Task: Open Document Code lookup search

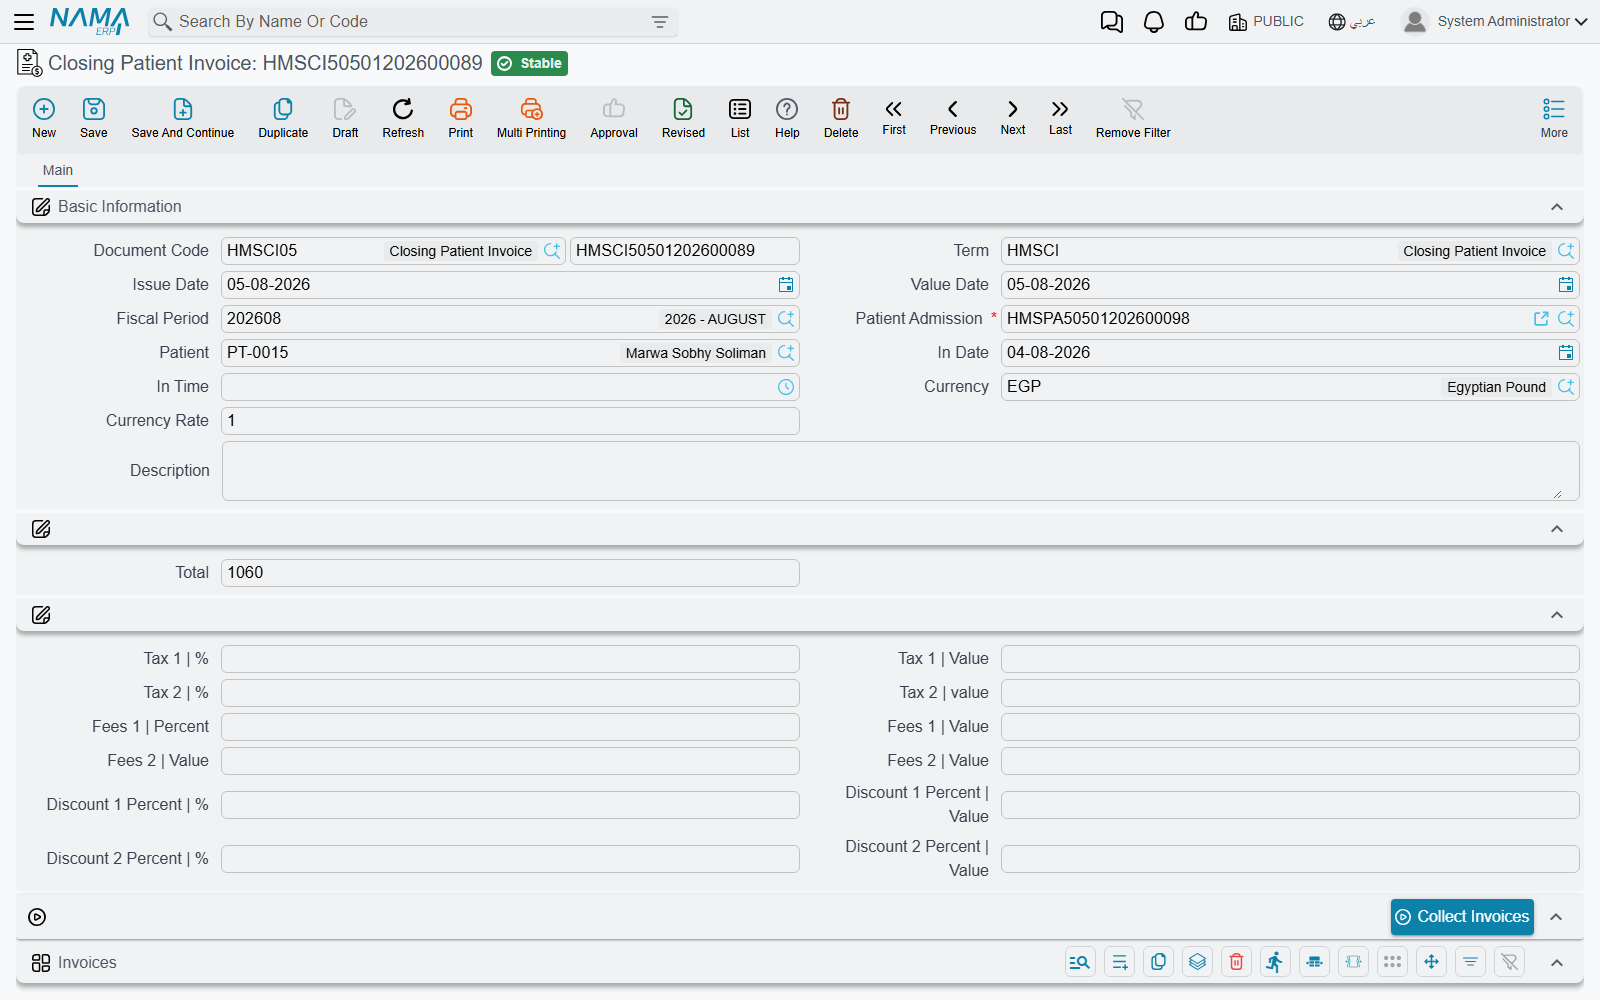Action: point(552,251)
